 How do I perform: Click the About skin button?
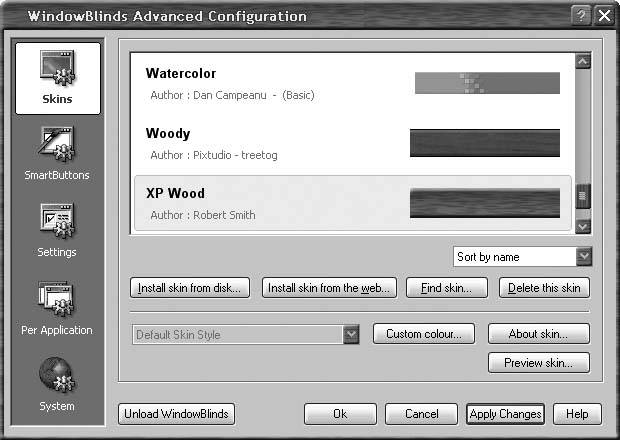[x=539, y=334]
